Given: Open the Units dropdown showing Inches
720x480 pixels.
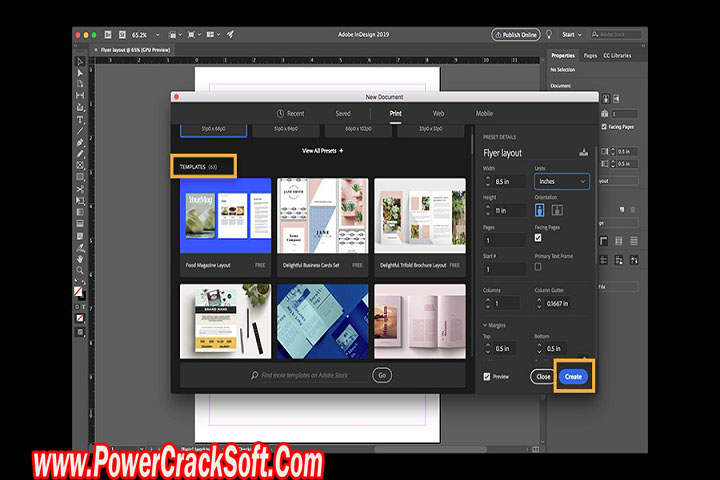Looking at the screenshot, I should point(561,182).
